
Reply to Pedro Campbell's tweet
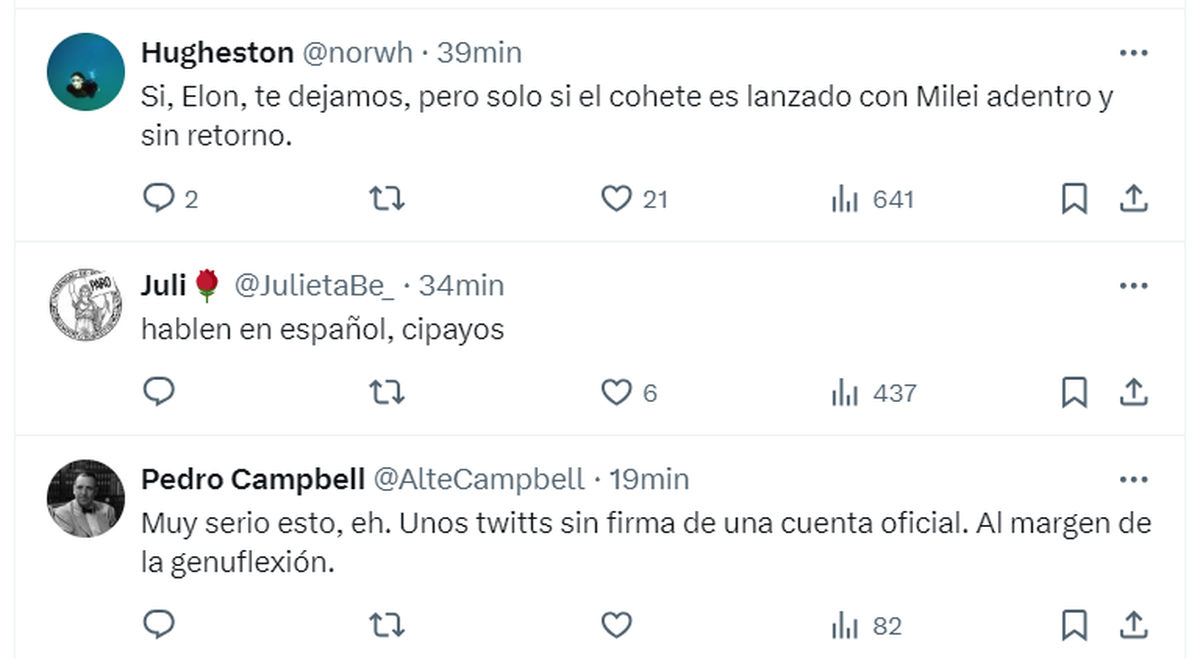pyautogui.click(x=159, y=625)
